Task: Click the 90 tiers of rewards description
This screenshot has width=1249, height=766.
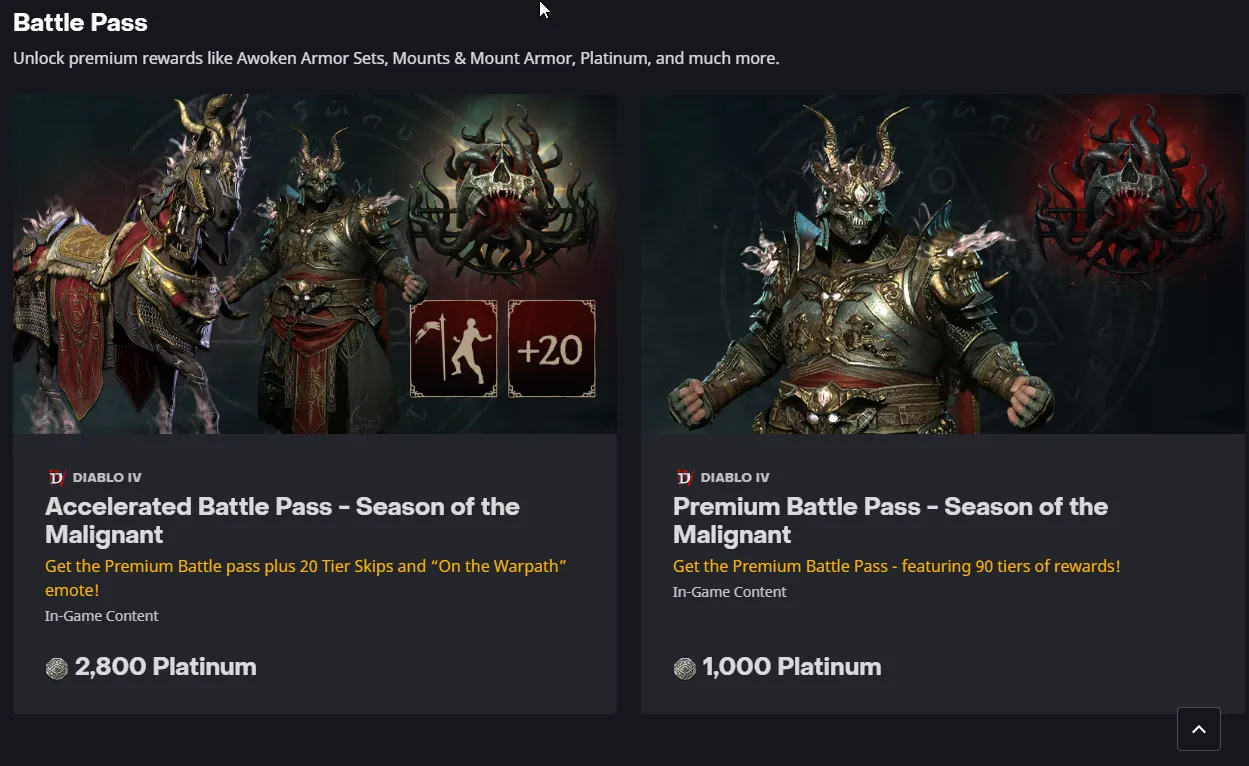Action: tap(896, 566)
